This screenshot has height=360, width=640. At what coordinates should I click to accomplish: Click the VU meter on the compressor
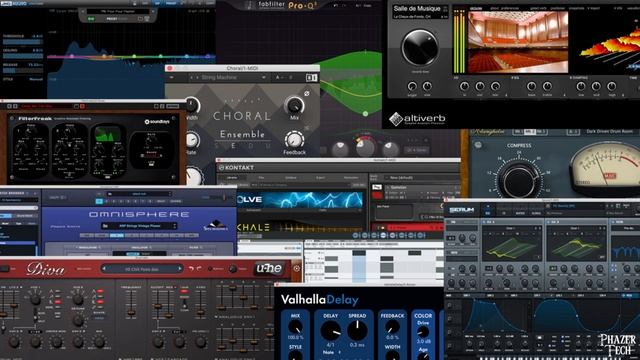point(606,167)
